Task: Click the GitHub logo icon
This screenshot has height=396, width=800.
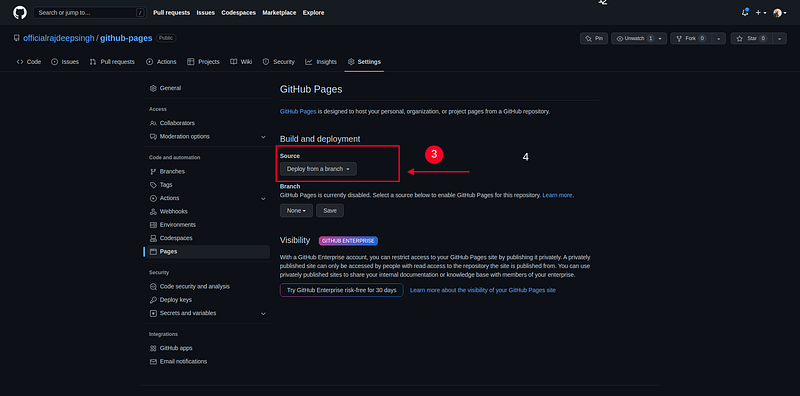Action: coord(20,13)
